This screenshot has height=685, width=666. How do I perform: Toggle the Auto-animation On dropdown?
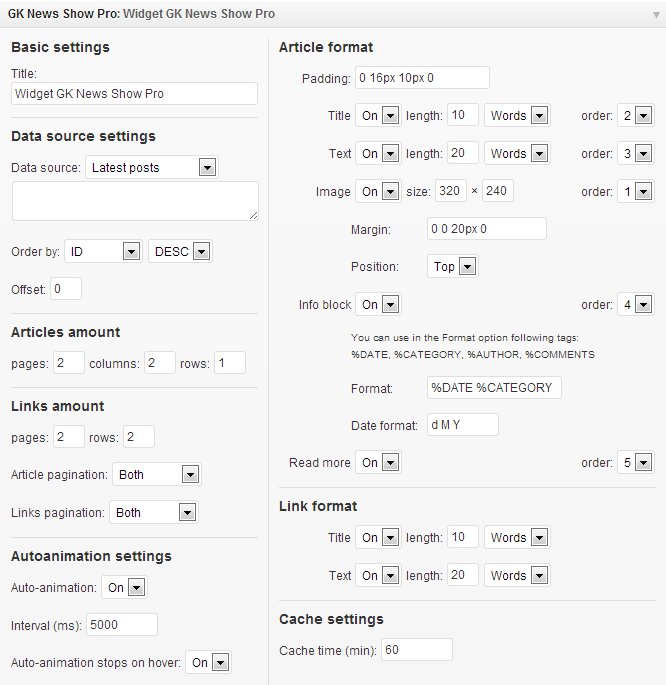[x=124, y=588]
